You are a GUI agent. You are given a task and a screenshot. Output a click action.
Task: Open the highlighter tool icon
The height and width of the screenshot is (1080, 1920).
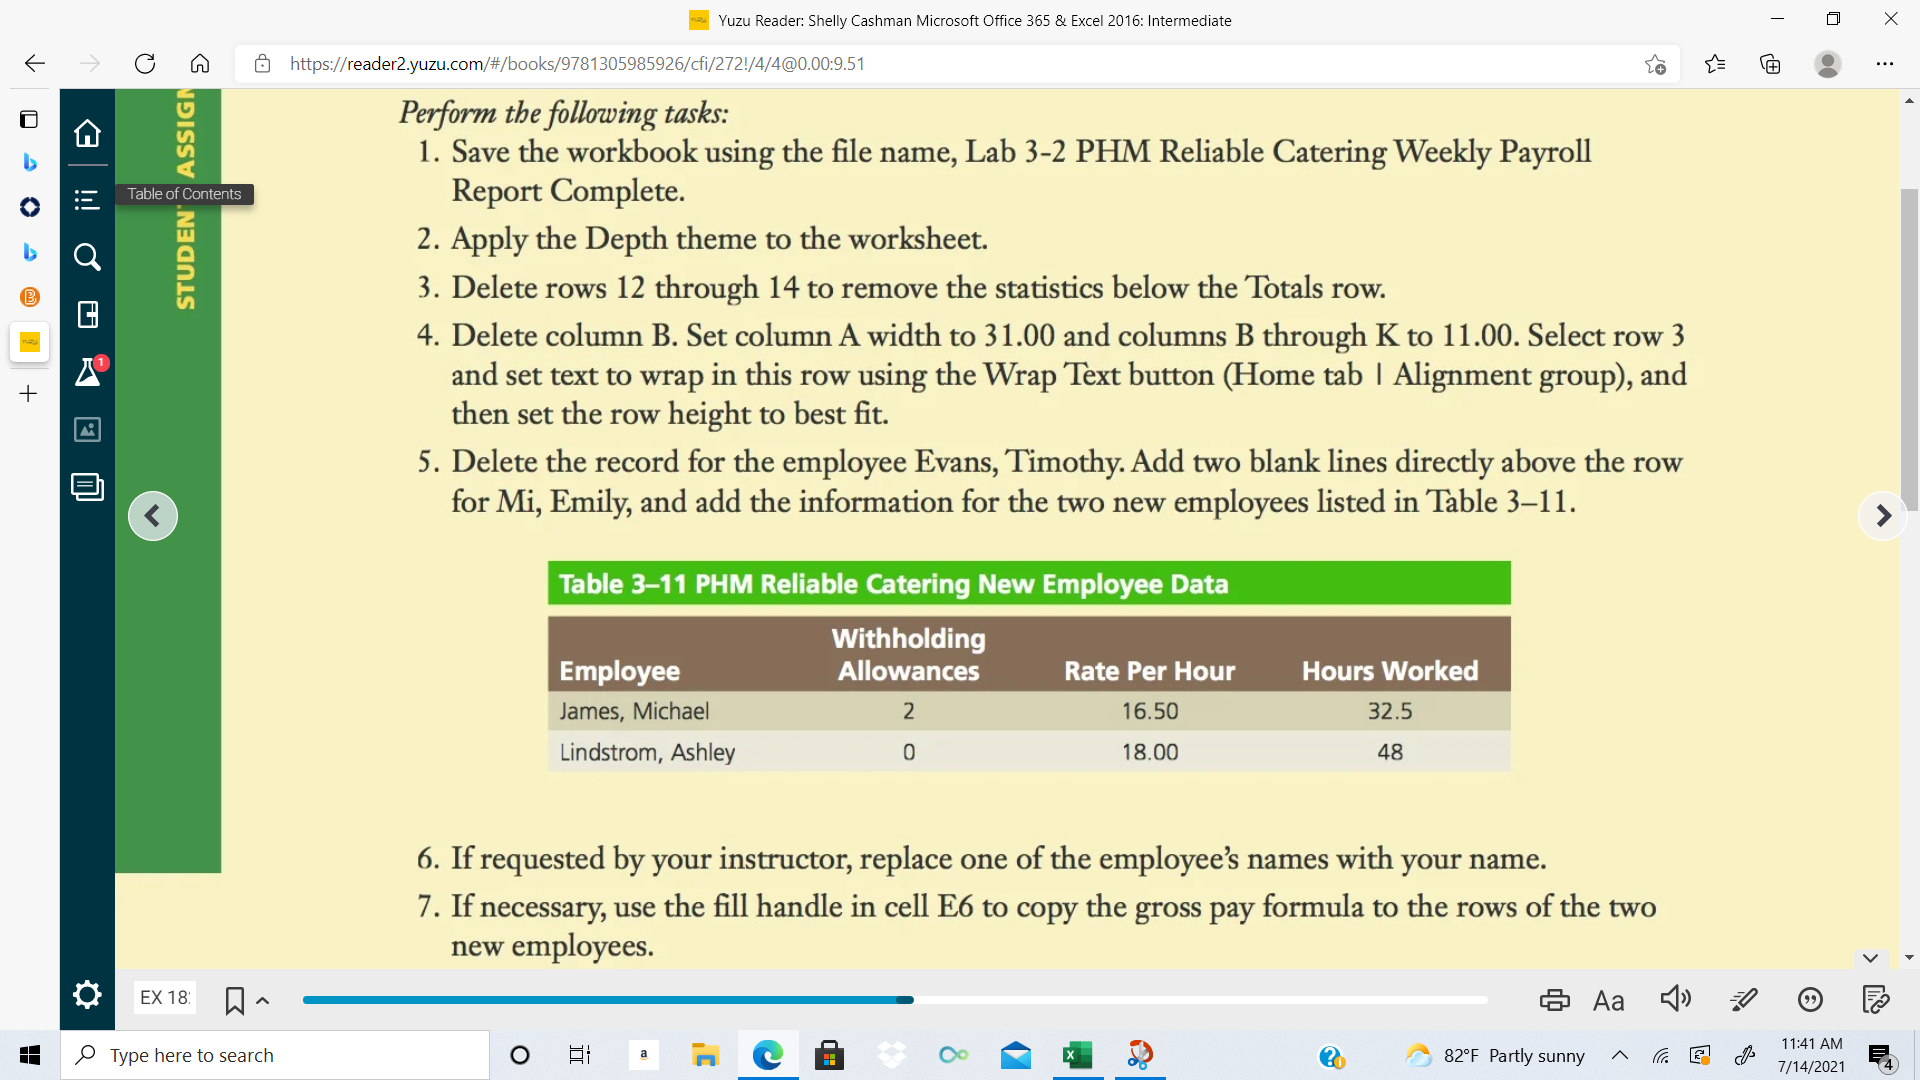(1743, 999)
